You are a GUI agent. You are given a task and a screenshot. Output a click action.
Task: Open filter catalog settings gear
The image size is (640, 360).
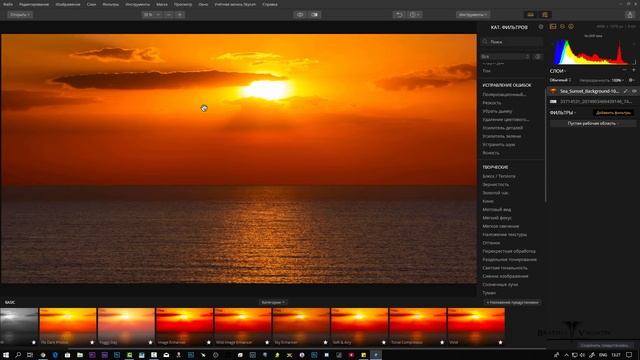click(541, 27)
